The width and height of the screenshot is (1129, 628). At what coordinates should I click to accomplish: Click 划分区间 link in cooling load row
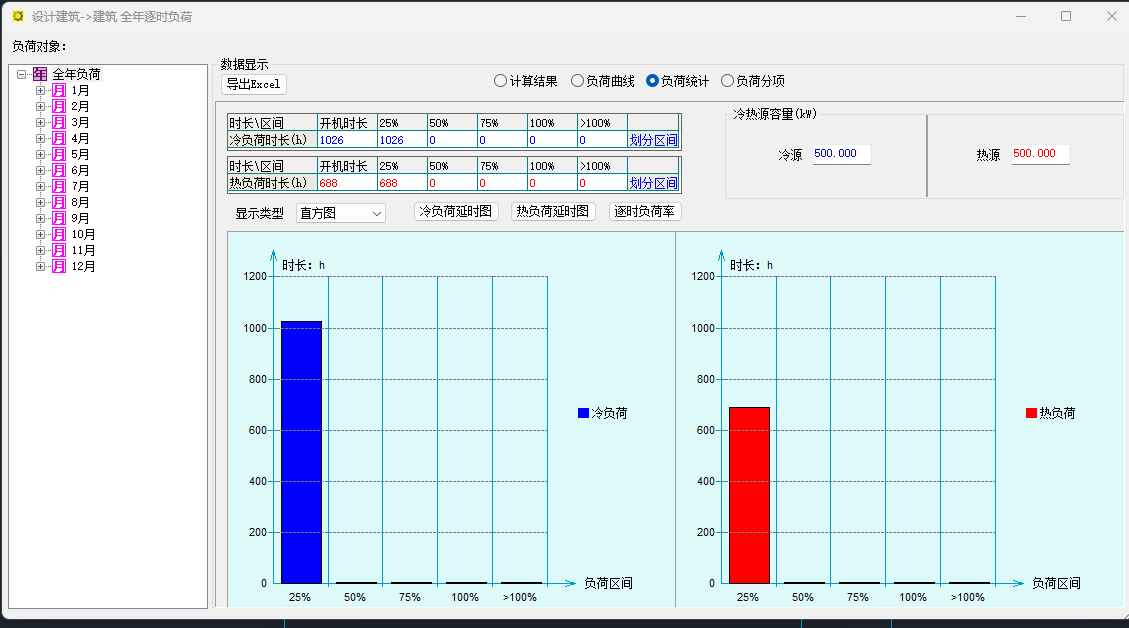653,140
